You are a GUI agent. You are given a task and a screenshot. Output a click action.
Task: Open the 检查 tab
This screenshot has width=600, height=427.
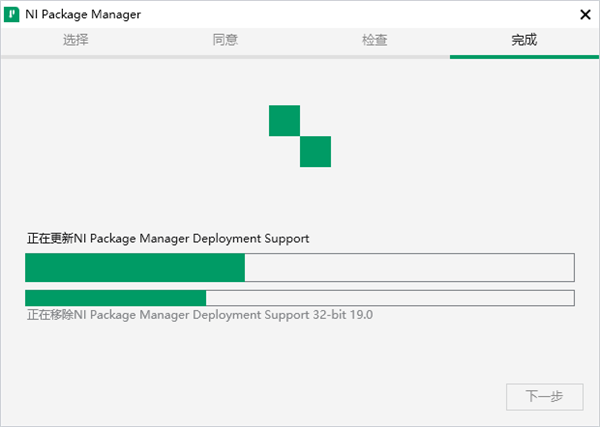(x=375, y=41)
